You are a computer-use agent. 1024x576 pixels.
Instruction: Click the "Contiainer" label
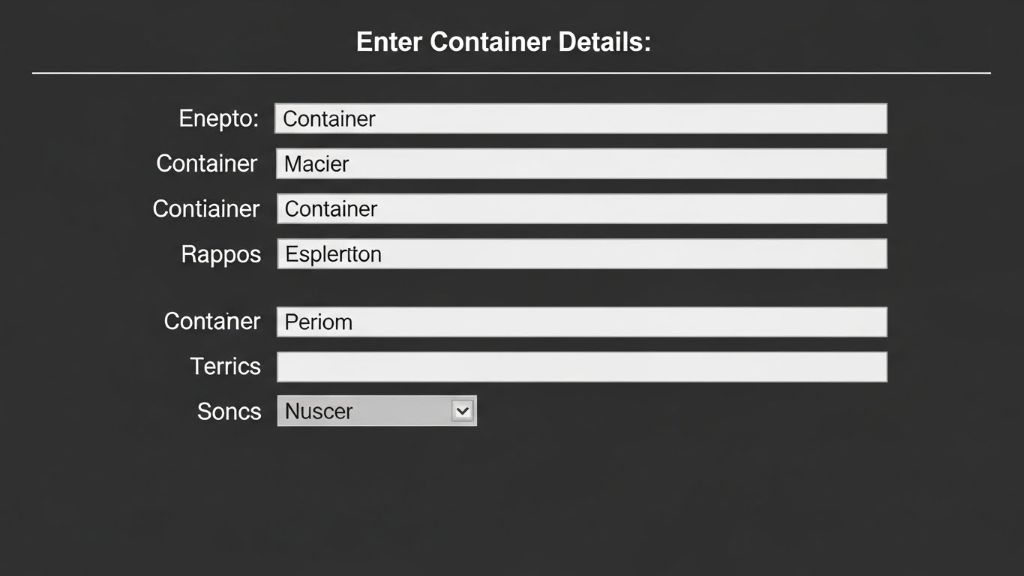click(205, 209)
